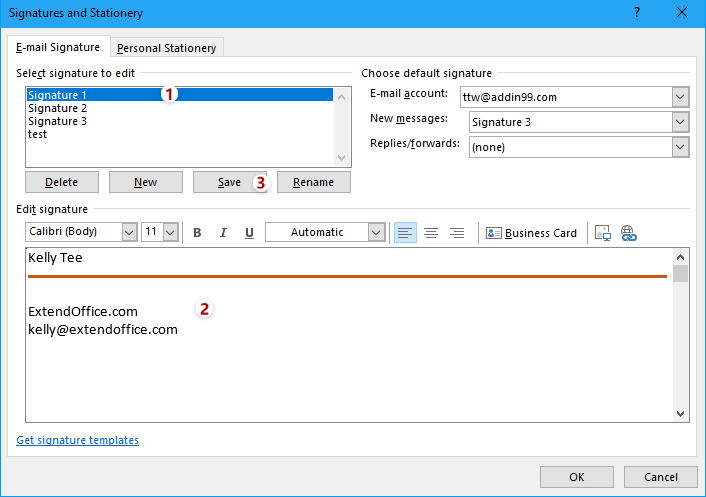Insert hyperlink icon in toolbar
This screenshot has height=497, width=706.
point(629,233)
